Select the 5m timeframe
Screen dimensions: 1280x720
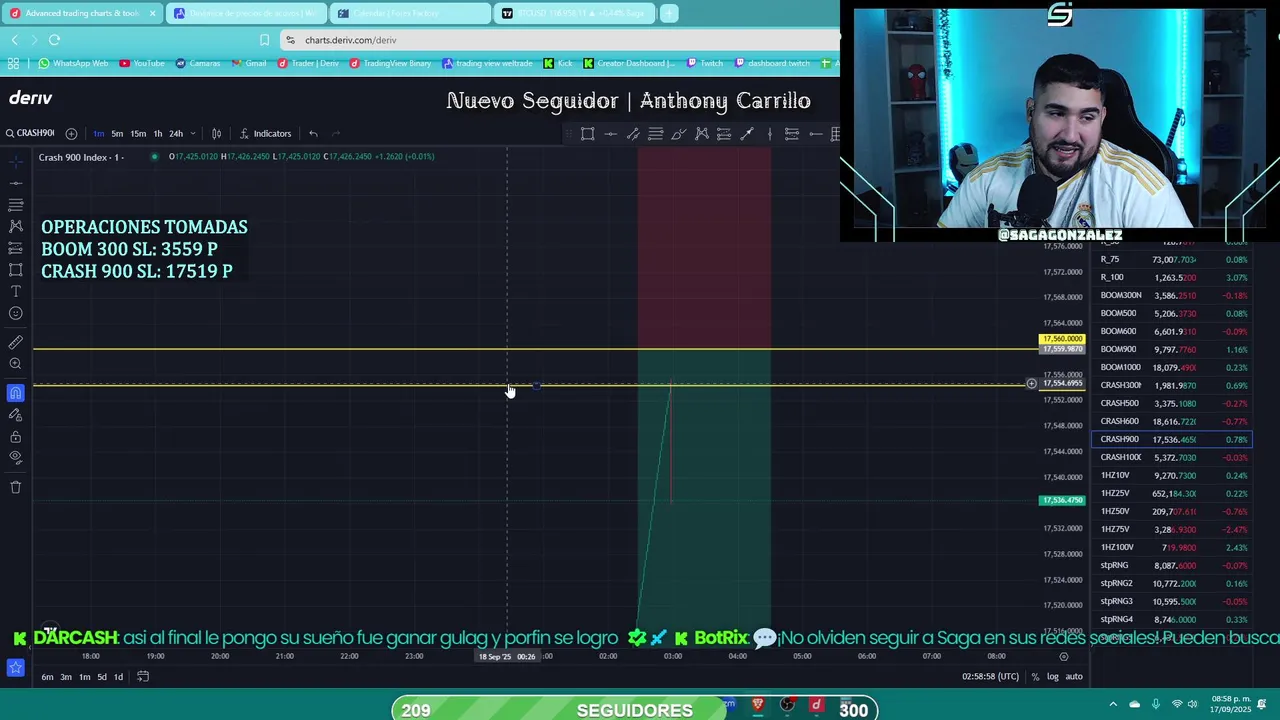pos(117,133)
